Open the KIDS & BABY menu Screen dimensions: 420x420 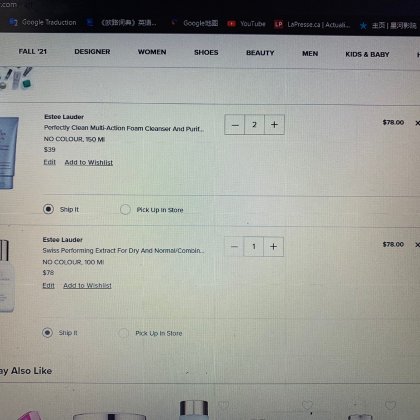pos(367,54)
